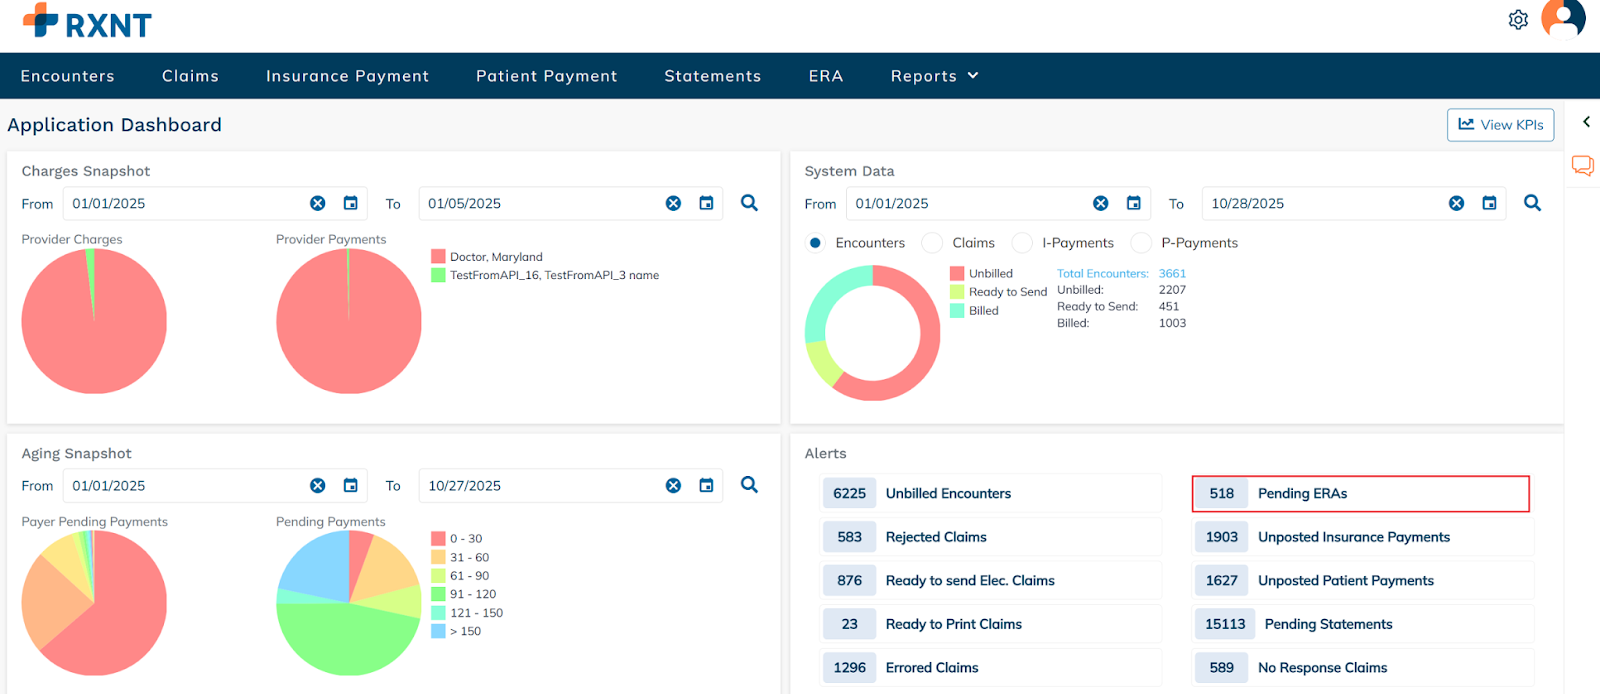Click the Unbilled legend color swatch

(x=957, y=273)
